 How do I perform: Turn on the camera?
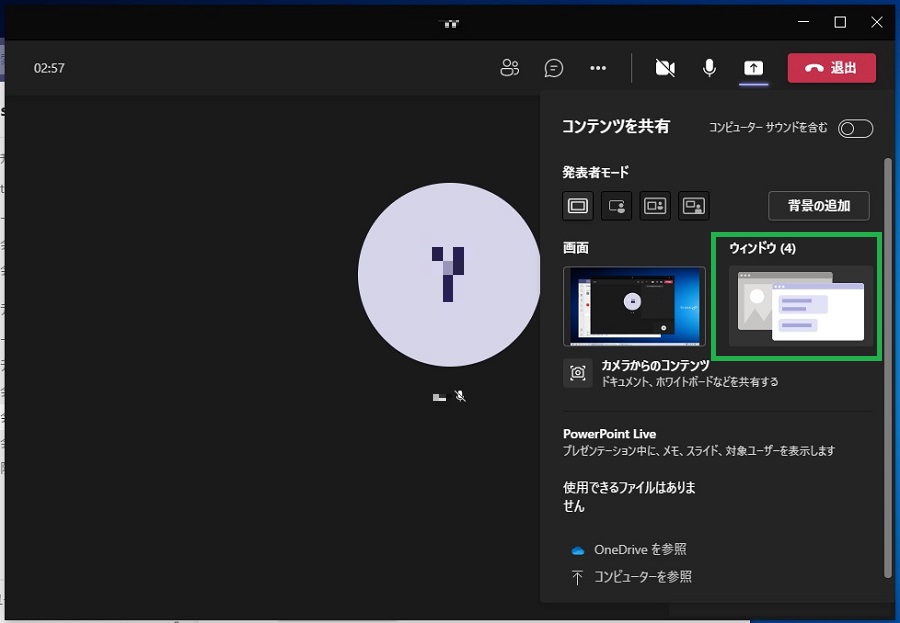[x=665, y=68]
